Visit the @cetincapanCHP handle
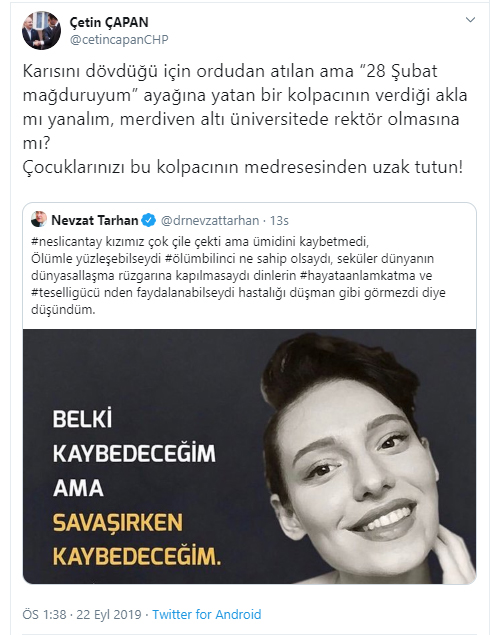The image size is (490, 635). coord(119,40)
